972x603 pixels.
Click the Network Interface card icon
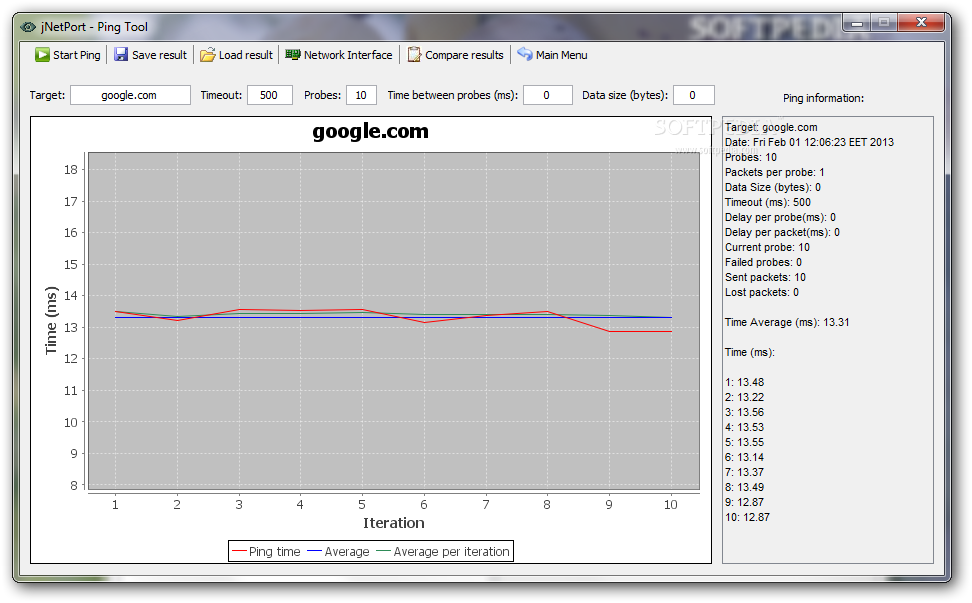coord(293,55)
